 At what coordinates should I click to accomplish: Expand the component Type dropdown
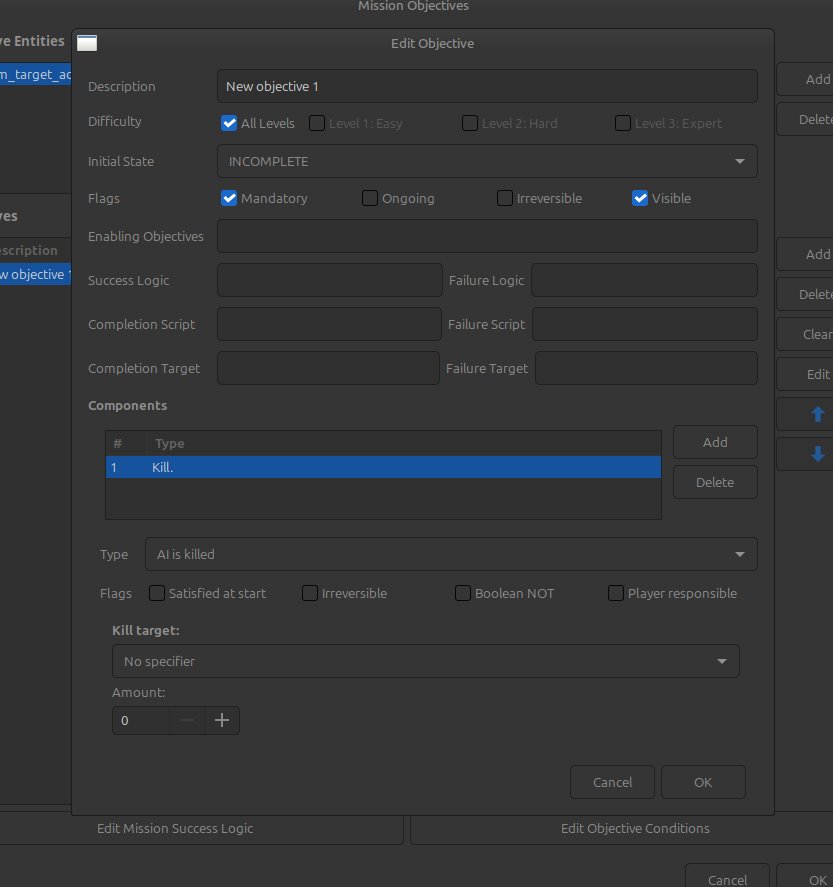coord(450,554)
